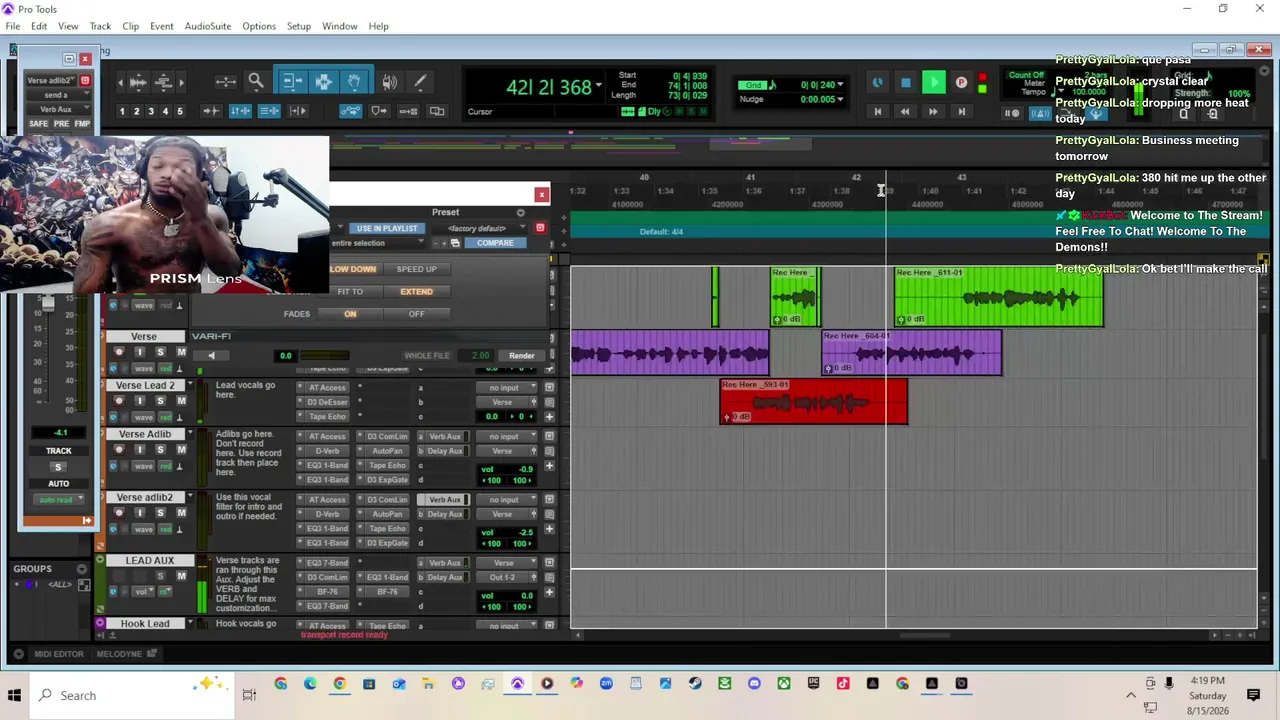Open the entire selection dropdown

click(377, 243)
